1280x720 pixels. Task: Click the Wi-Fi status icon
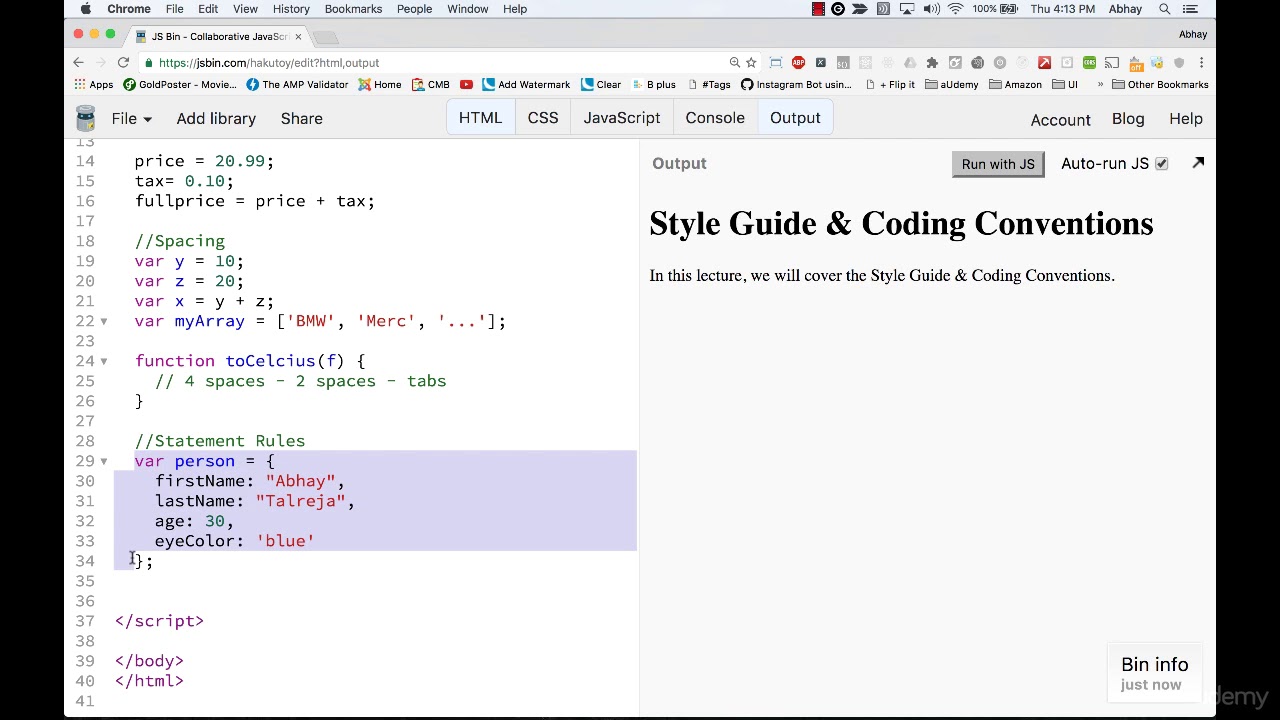(955, 9)
